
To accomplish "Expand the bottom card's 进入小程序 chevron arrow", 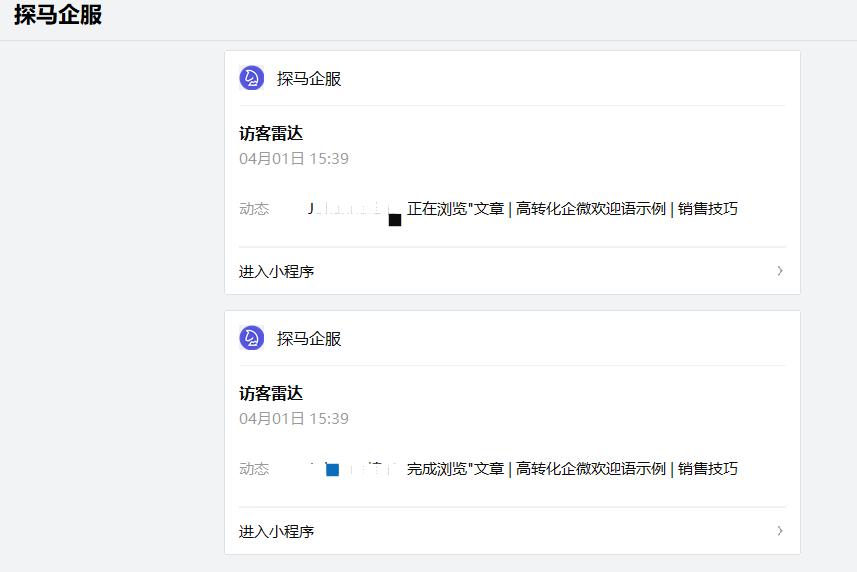I will coord(780,531).
